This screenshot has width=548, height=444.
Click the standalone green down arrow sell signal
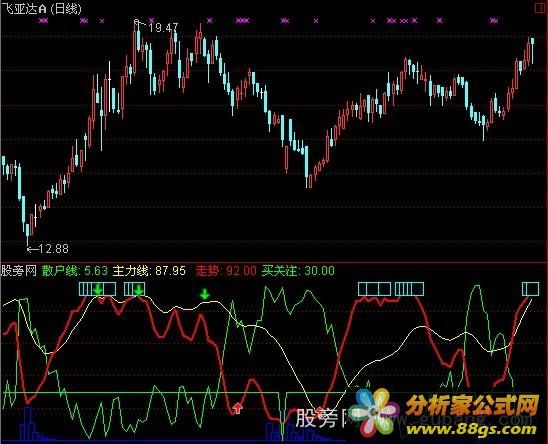pyautogui.click(x=204, y=294)
